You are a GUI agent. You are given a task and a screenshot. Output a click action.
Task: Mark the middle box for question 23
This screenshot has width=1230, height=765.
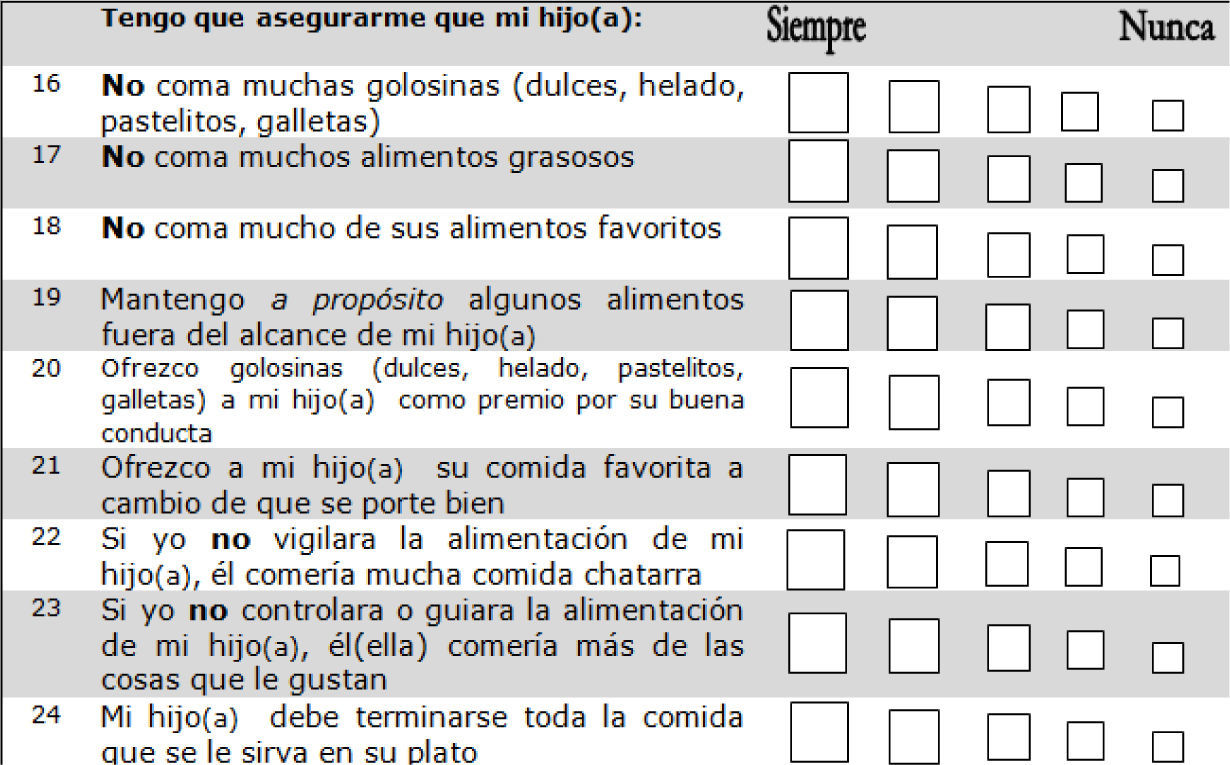tap(1008, 647)
